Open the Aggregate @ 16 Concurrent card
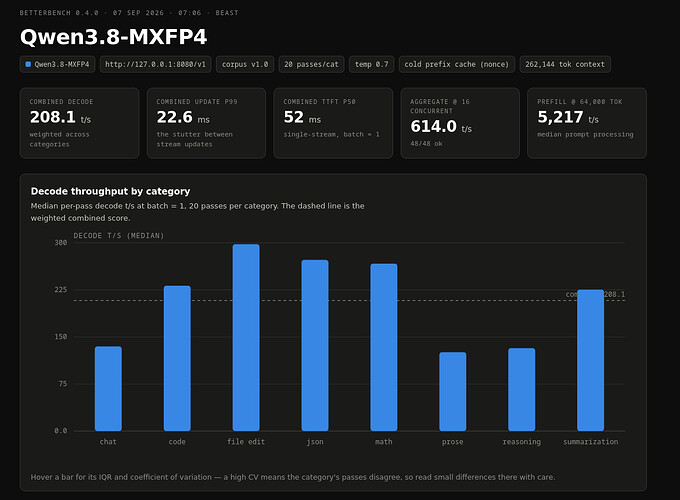 coord(460,123)
